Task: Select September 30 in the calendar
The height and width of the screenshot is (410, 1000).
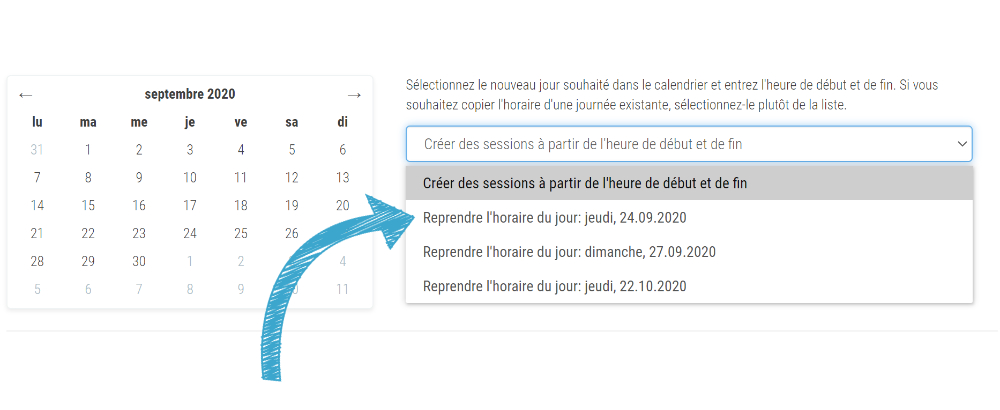Action: tap(139, 262)
